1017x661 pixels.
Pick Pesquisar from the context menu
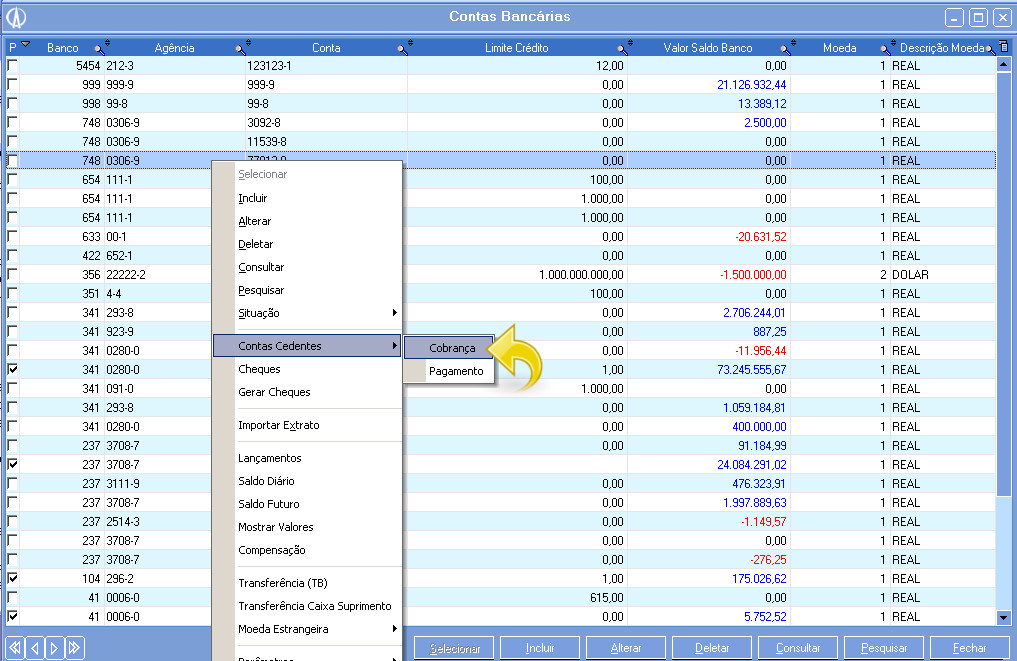point(307,290)
